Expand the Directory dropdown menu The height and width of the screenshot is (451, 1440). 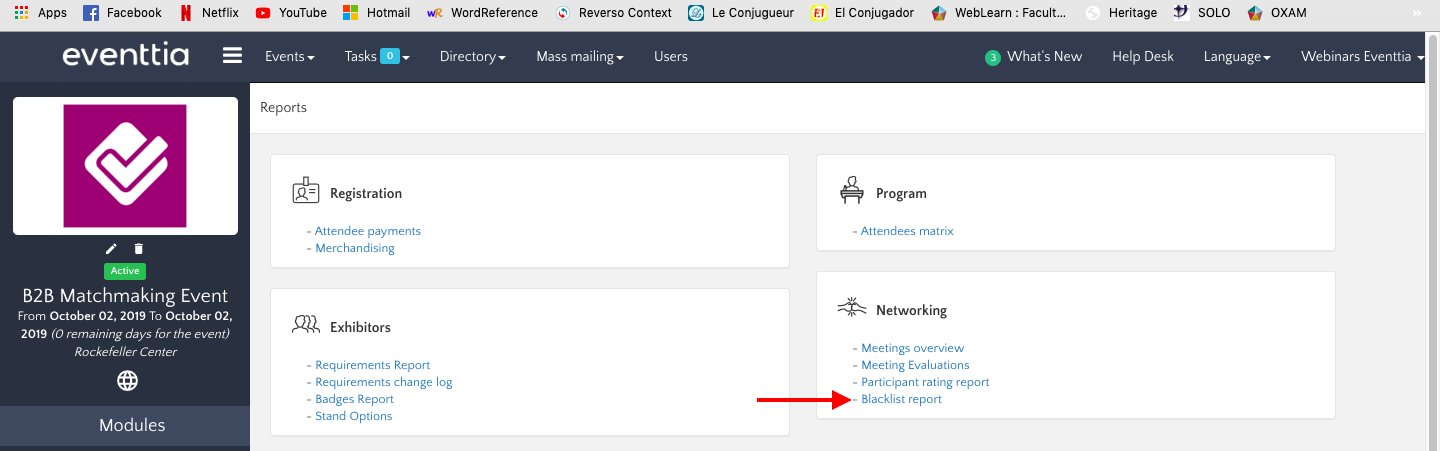pos(472,56)
